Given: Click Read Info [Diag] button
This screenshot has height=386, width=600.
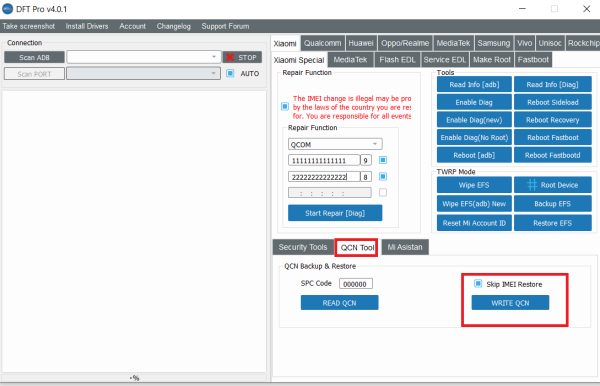Looking at the screenshot, I should [x=553, y=85].
